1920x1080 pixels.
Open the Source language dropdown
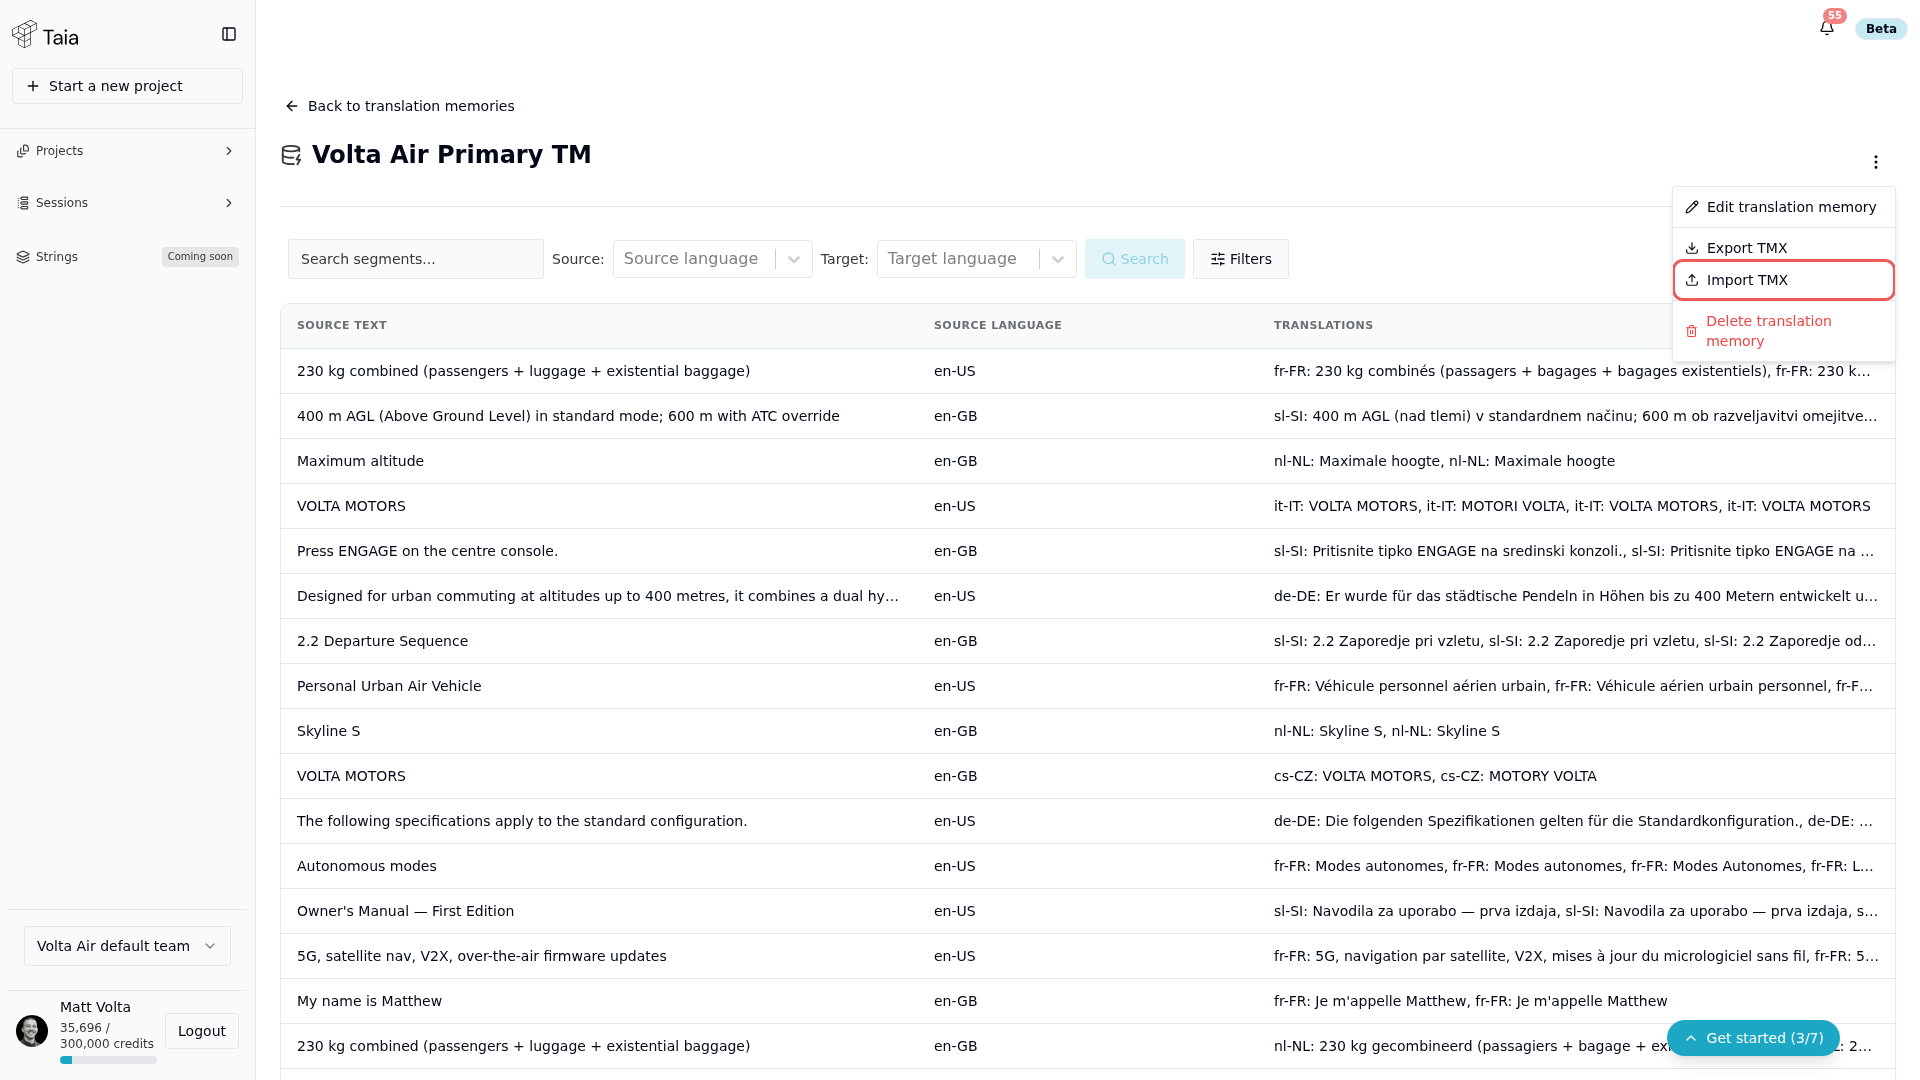coord(712,259)
